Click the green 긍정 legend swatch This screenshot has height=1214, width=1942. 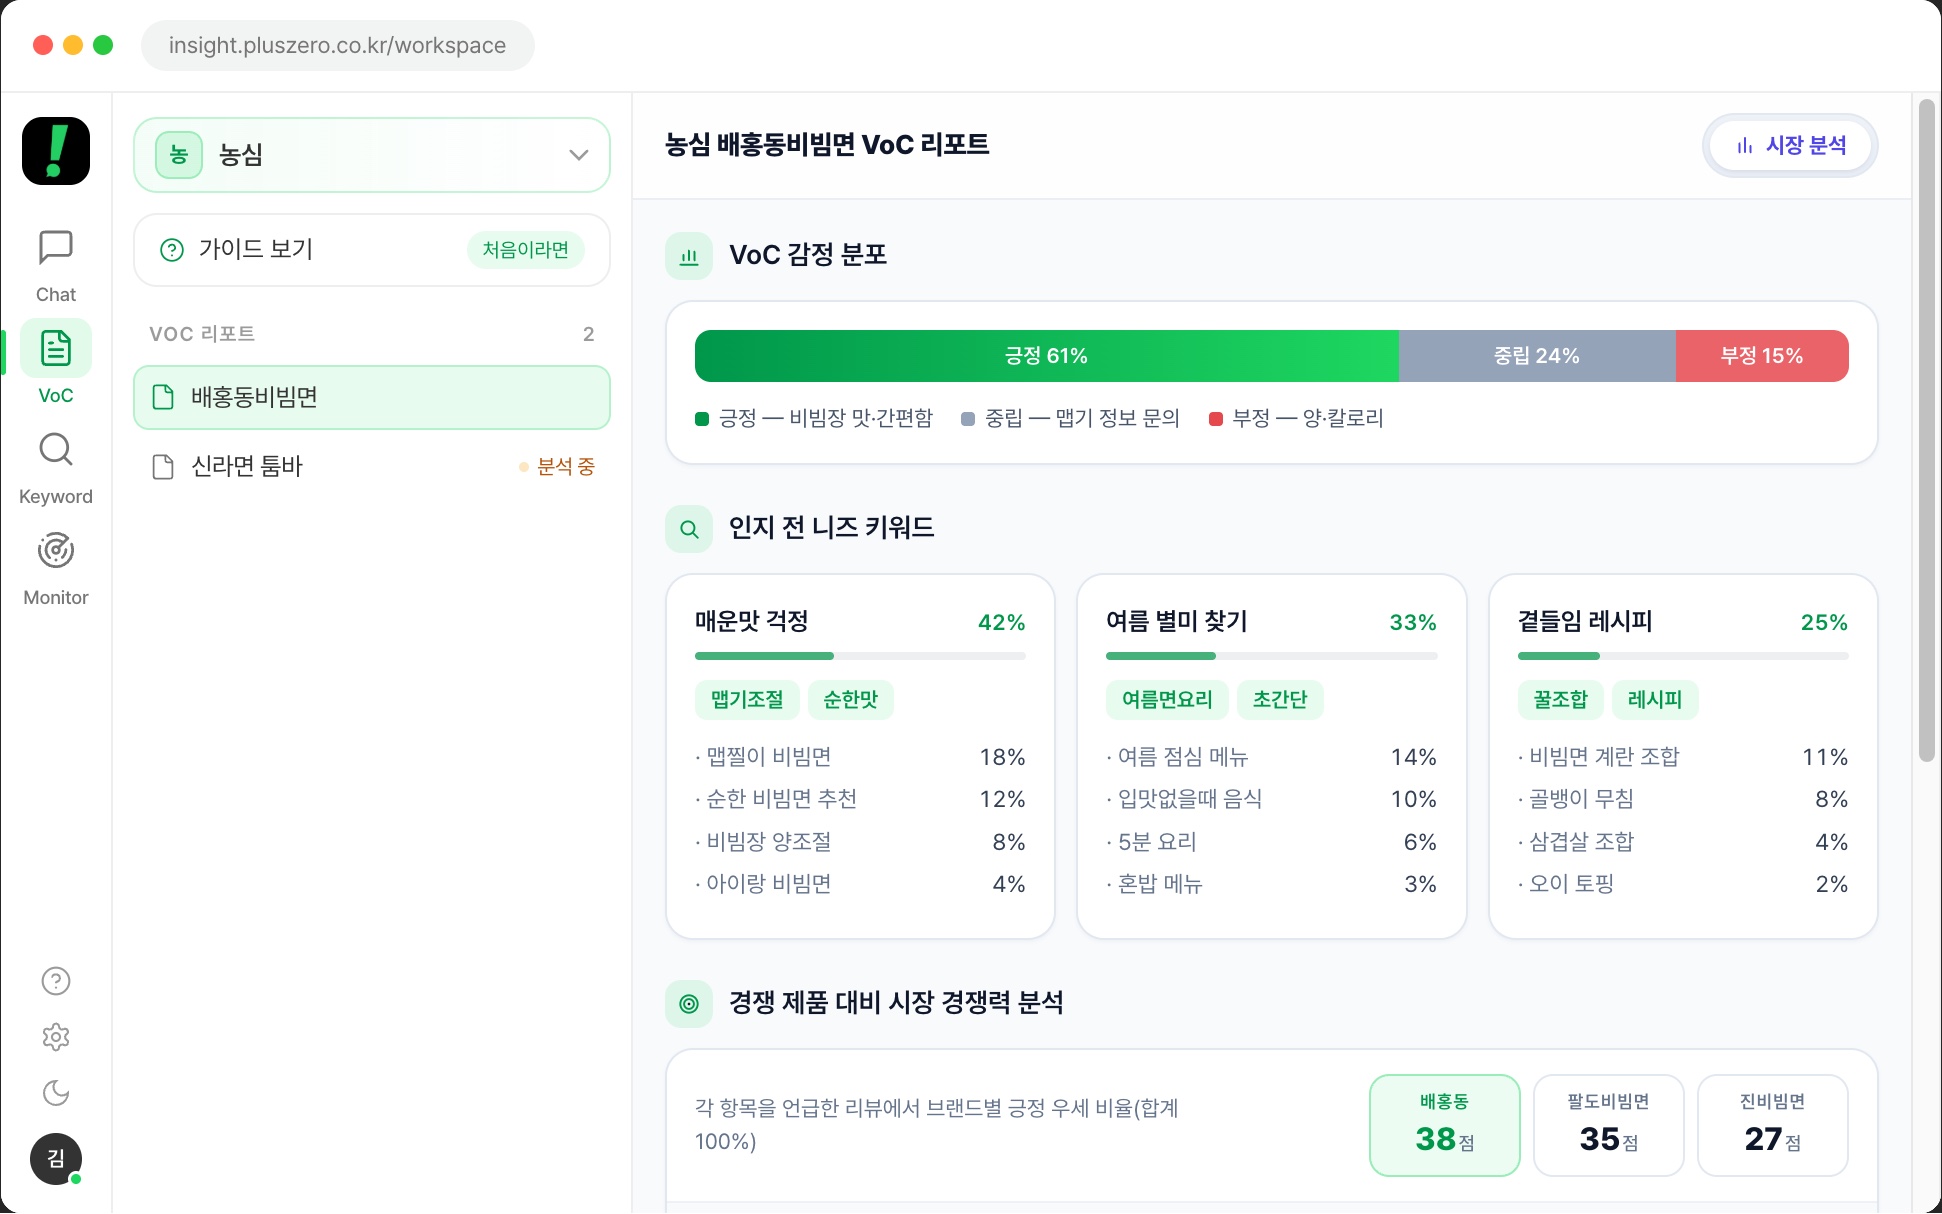702,419
